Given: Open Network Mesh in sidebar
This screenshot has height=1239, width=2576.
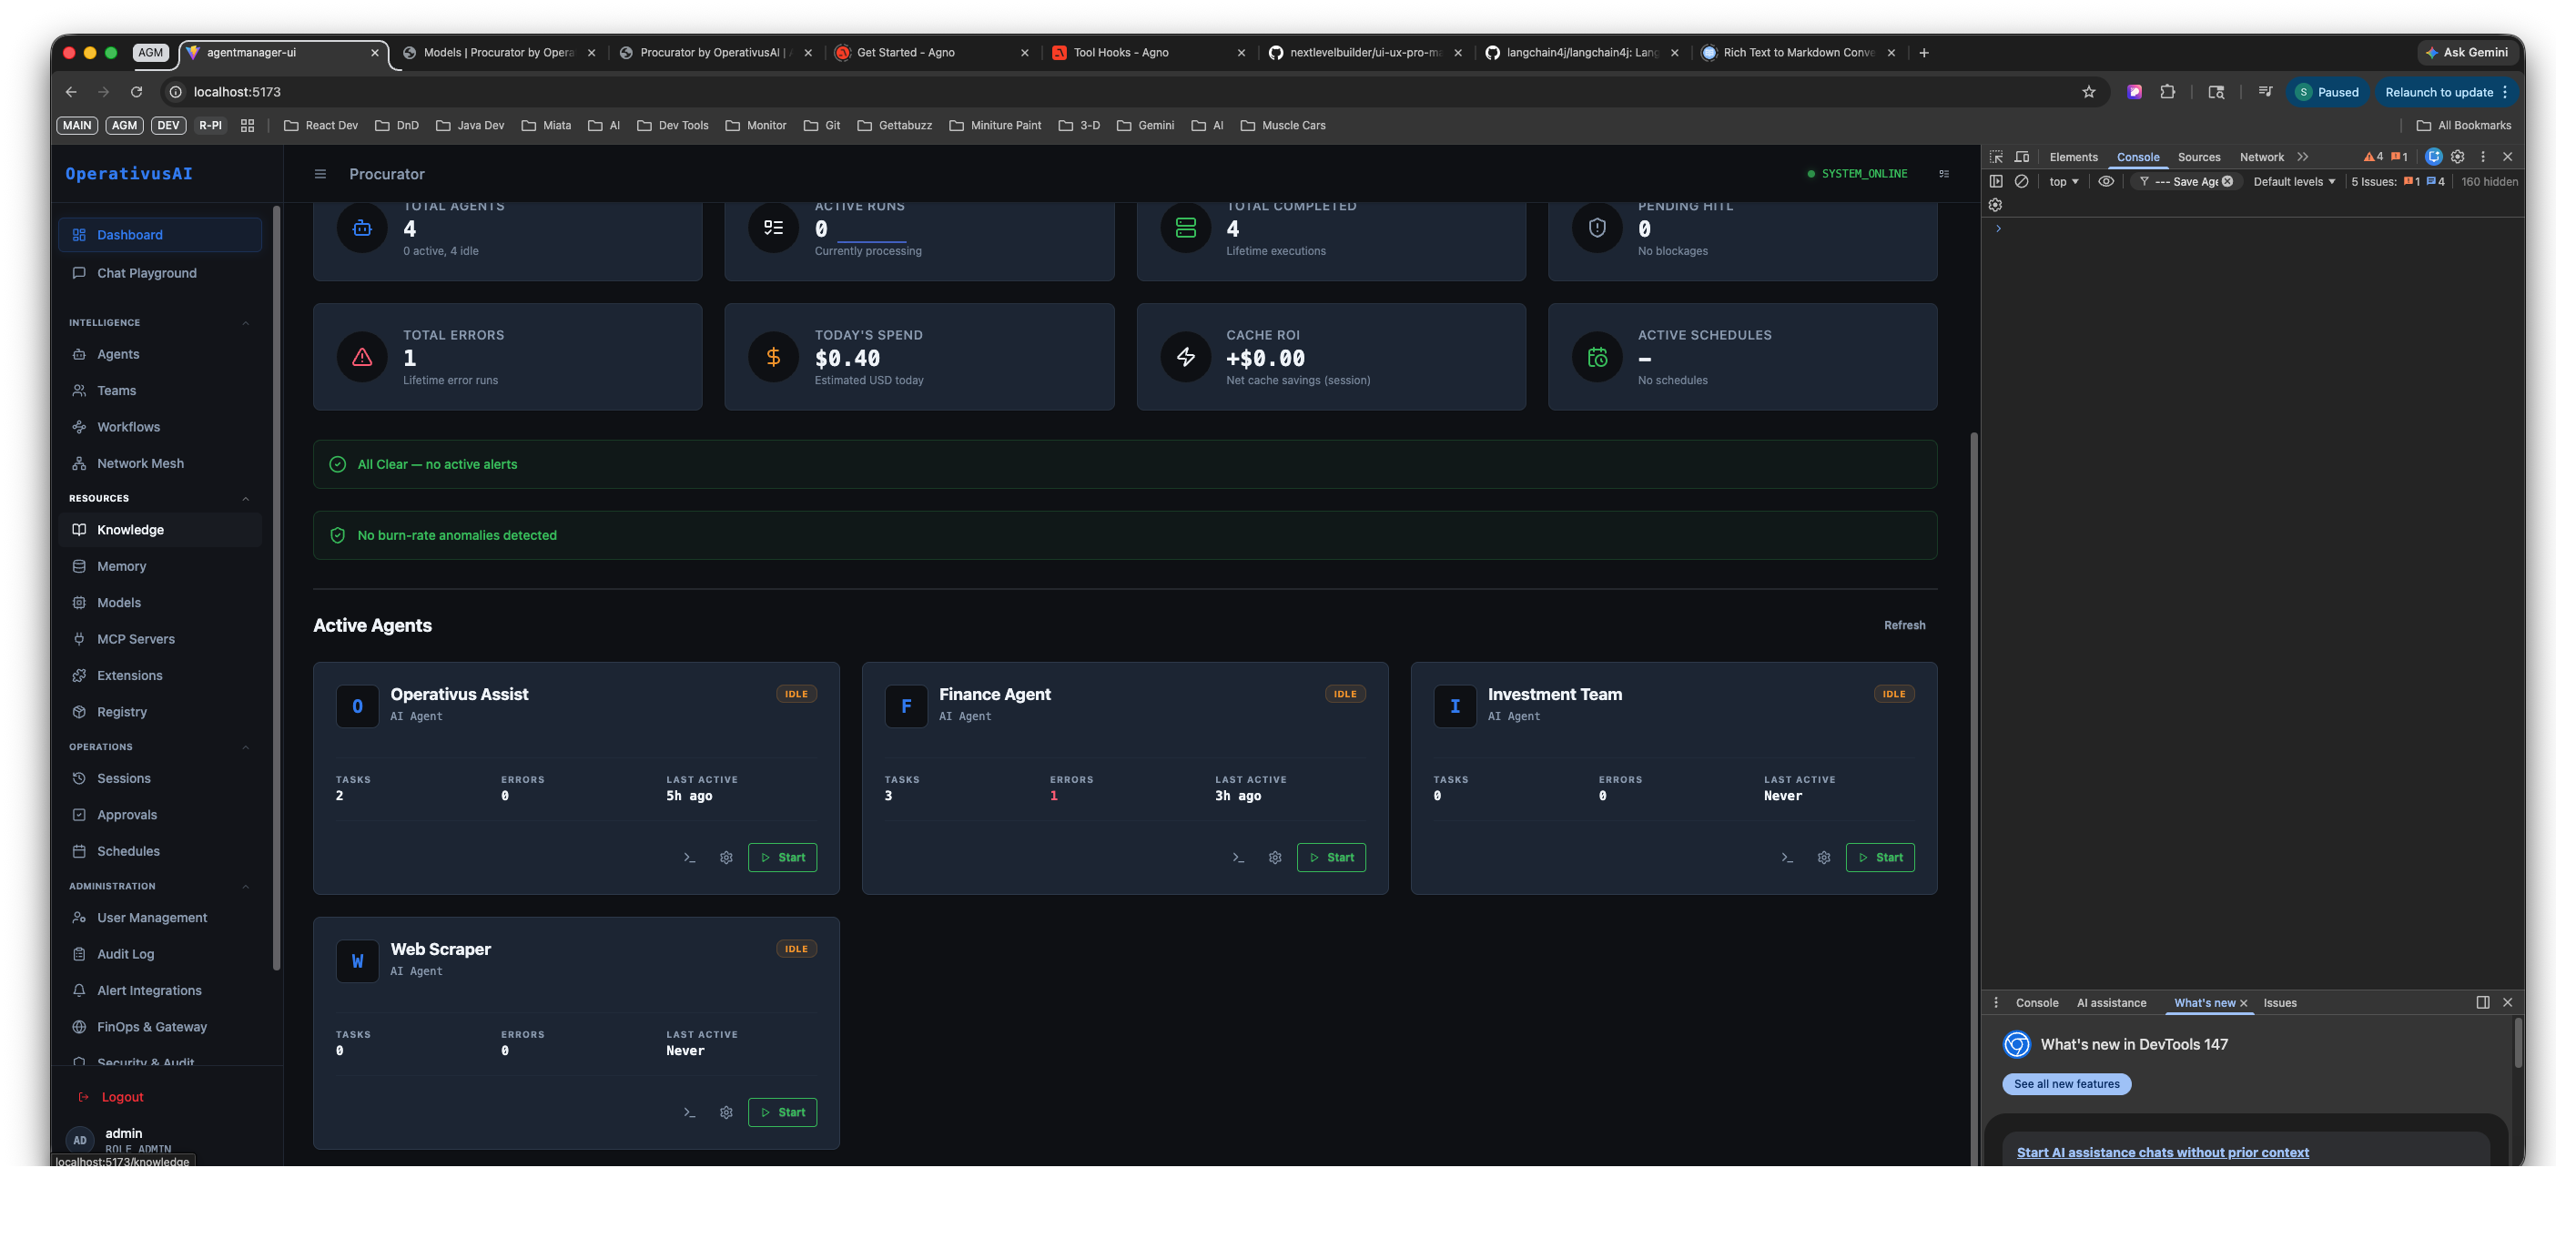Looking at the screenshot, I should (x=160, y=464).
